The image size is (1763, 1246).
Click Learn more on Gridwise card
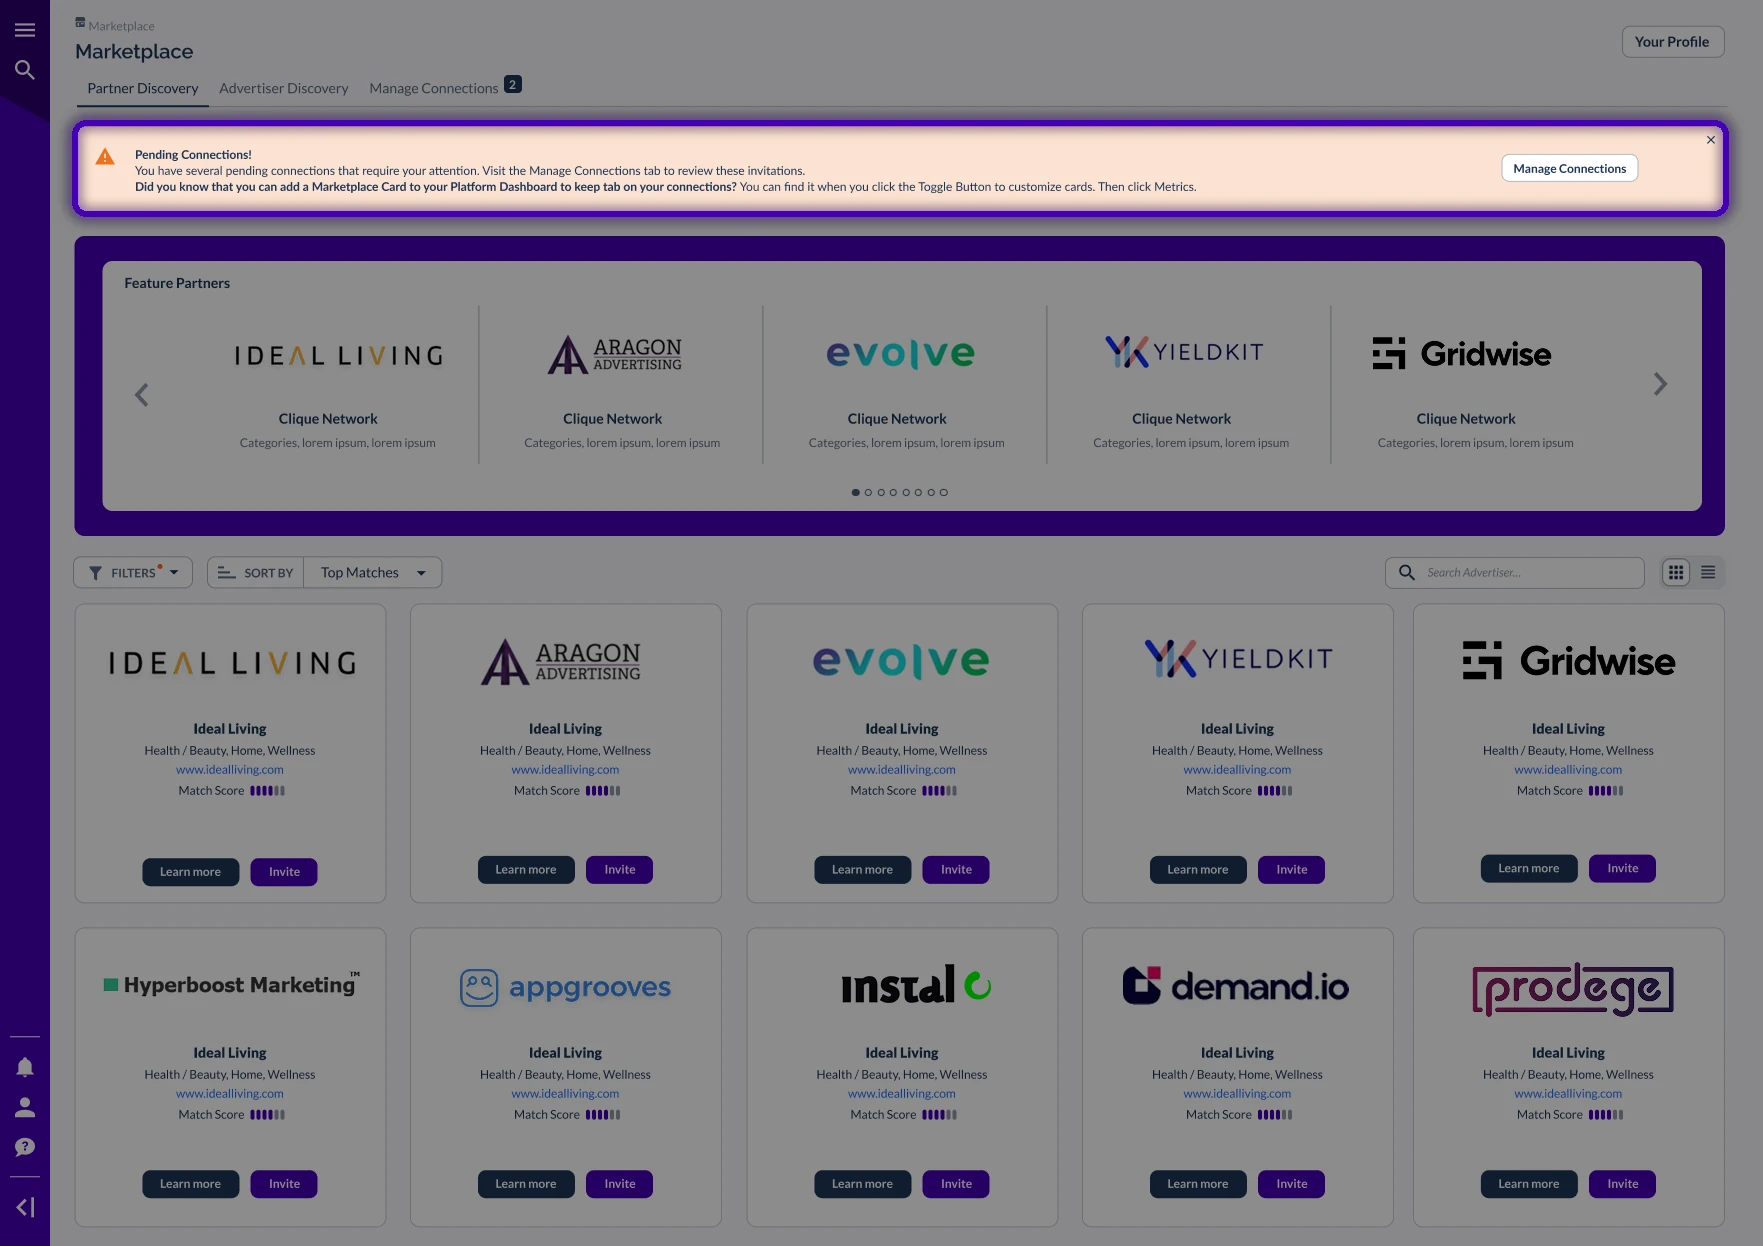[1529, 868]
